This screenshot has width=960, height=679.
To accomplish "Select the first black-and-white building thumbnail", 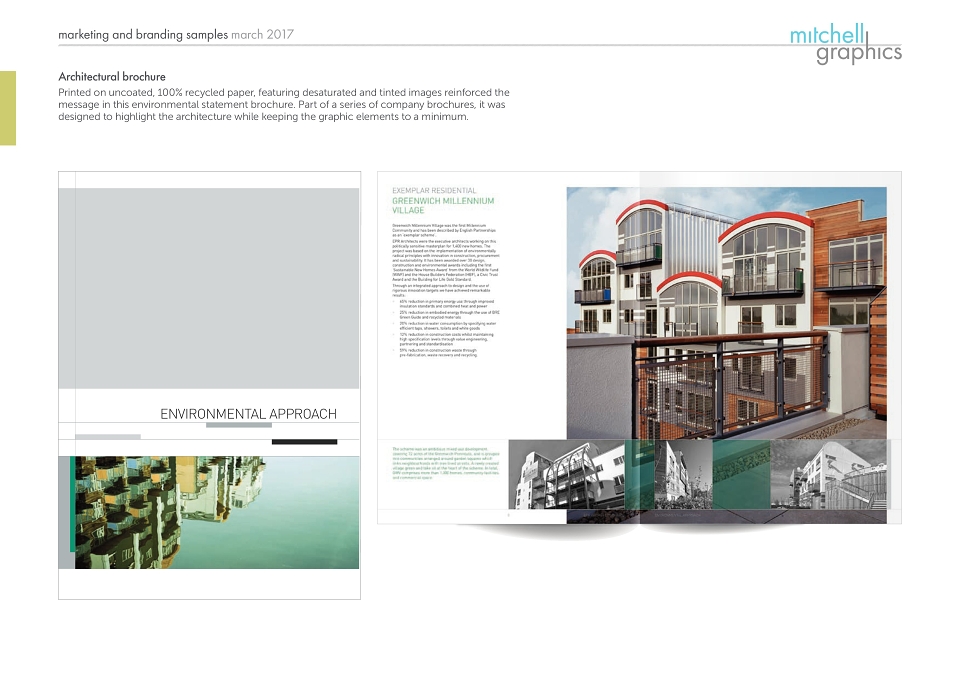I will (566, 475).
